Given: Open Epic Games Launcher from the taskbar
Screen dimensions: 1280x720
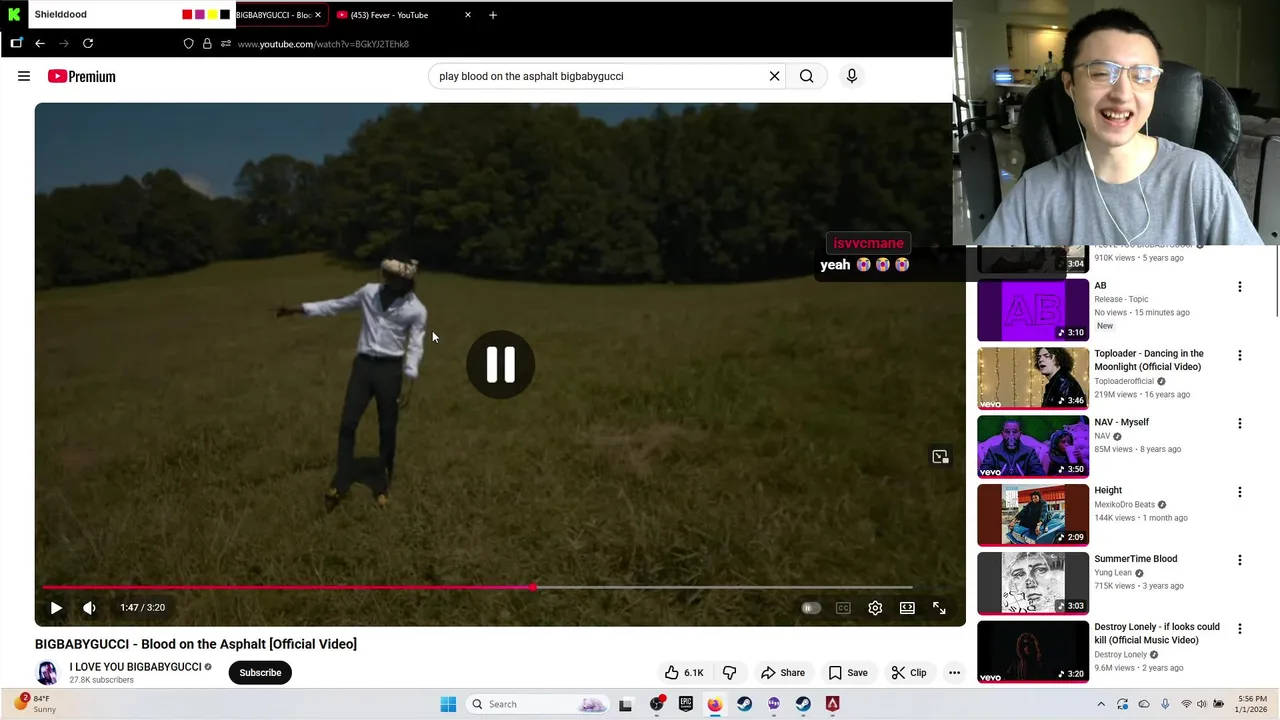Looking at the screenshot, I should click(686, 704).
